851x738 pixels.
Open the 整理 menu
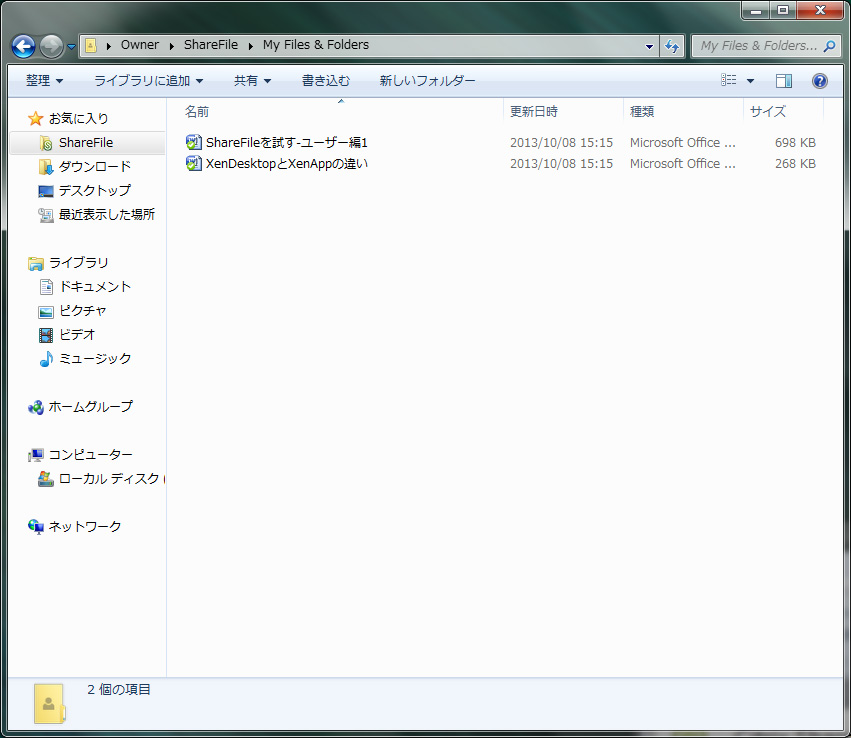[x=45, y=81]
